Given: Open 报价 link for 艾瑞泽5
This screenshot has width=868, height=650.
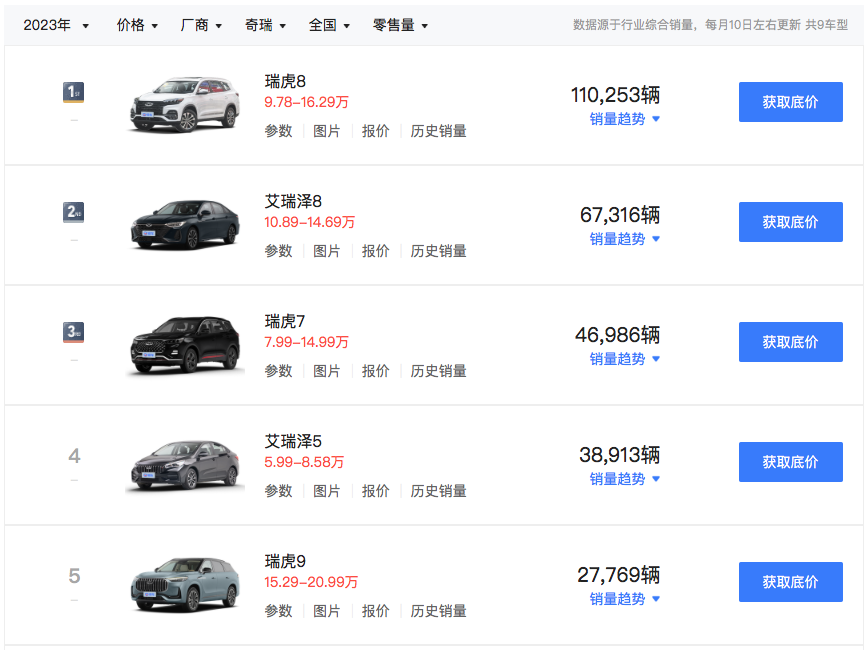Looking at the screenshot, I should [x=375, y=491].
